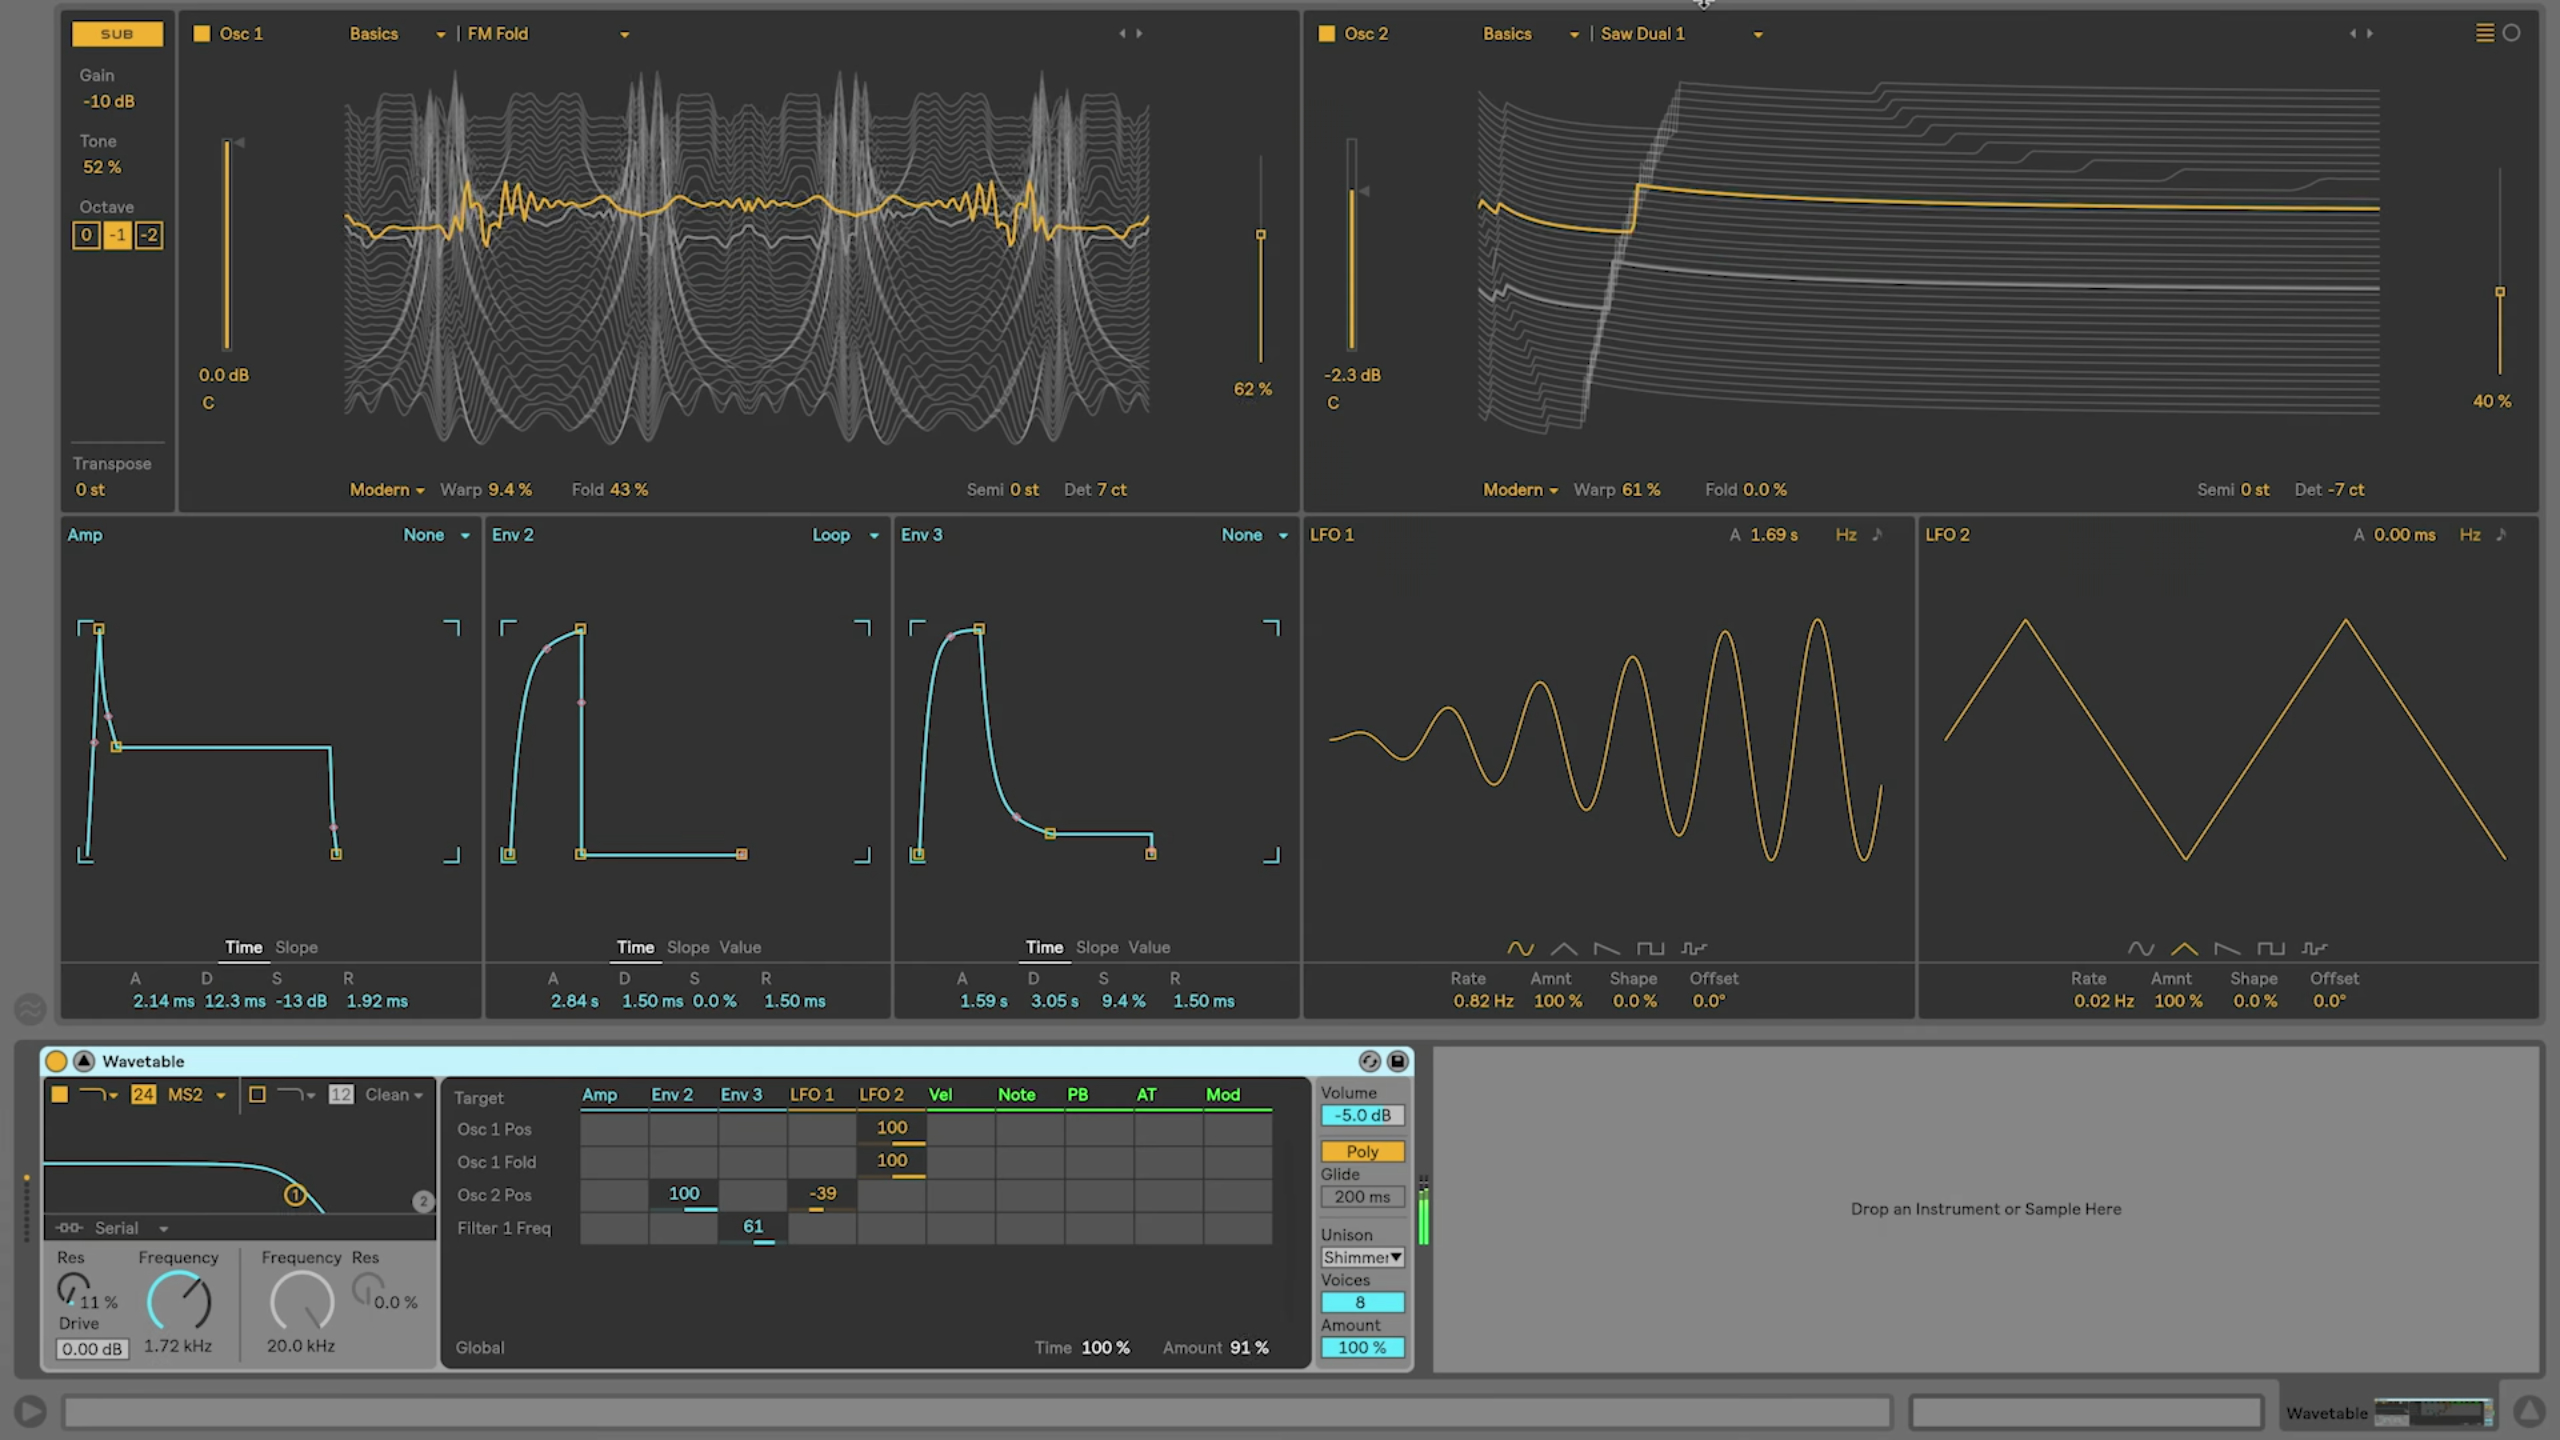Click the Poly voice mode button
Viewport: 2560px width, 1440px height.
(x=1362, y=1151)
